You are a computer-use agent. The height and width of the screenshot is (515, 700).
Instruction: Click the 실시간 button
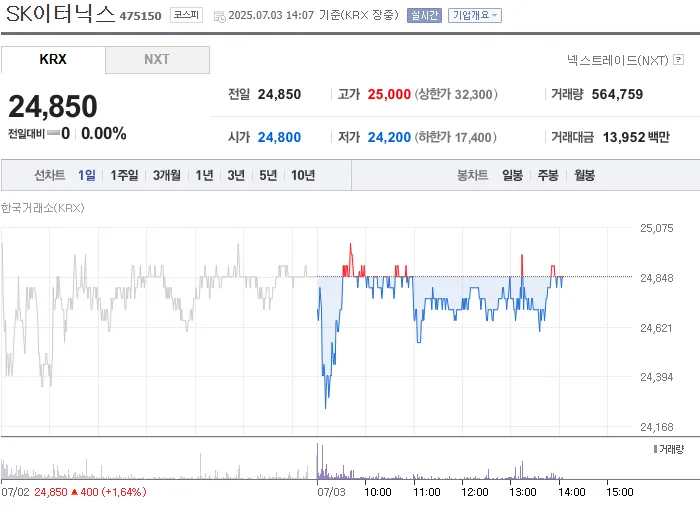pyautogui.click(x=424, y=15)
